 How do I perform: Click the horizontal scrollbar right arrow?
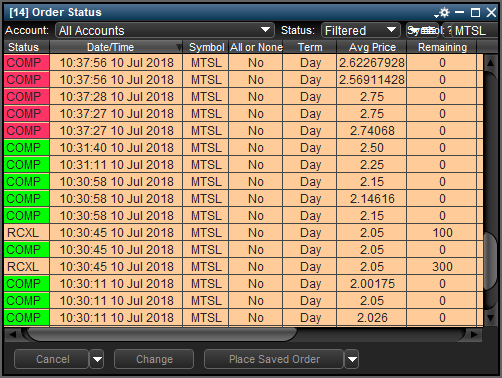(x=474, y=334)
